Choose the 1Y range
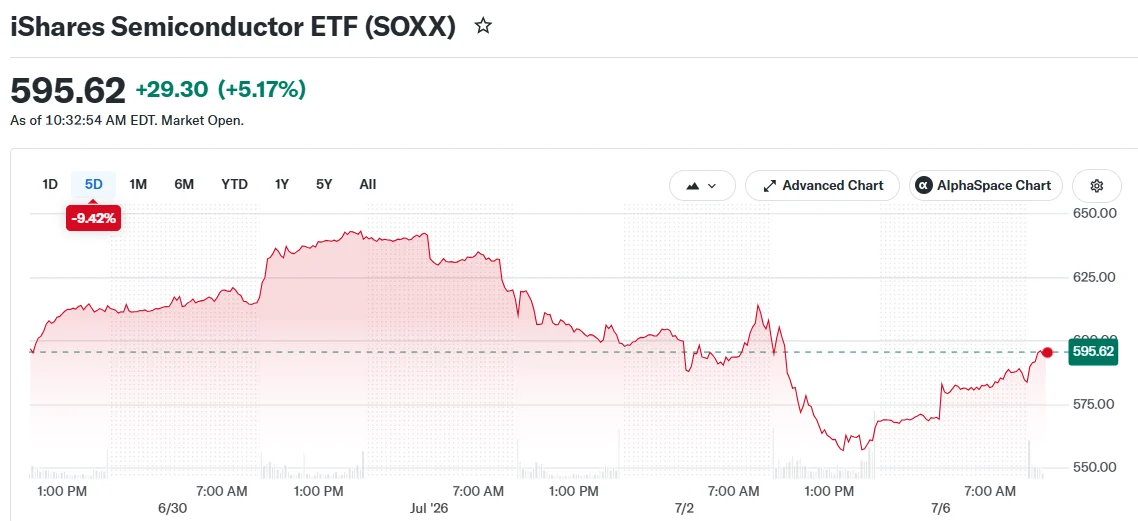Viewport: 1138px width, 521px height. pos(282,184)
